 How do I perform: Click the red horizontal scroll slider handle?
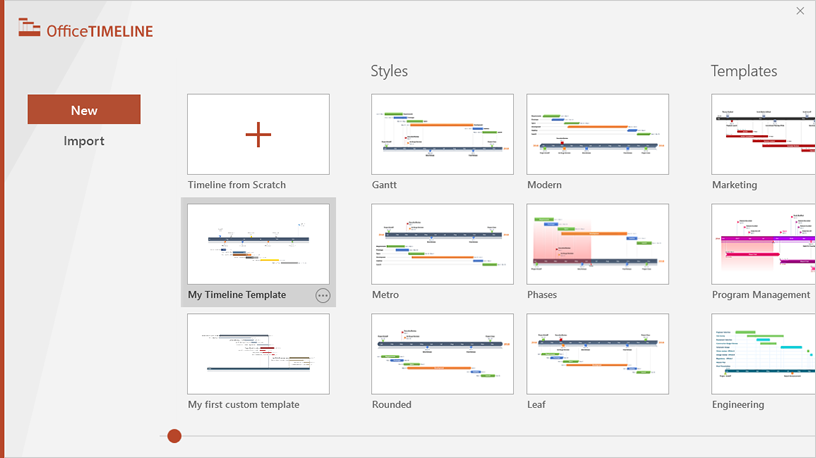175,436
